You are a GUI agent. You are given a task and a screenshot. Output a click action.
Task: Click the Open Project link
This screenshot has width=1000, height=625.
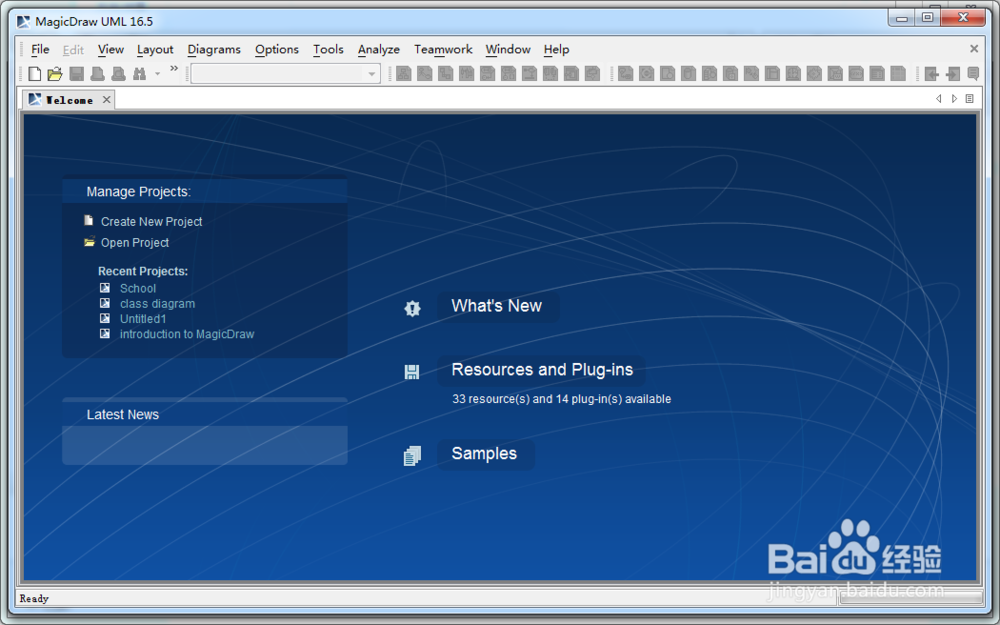135,242
